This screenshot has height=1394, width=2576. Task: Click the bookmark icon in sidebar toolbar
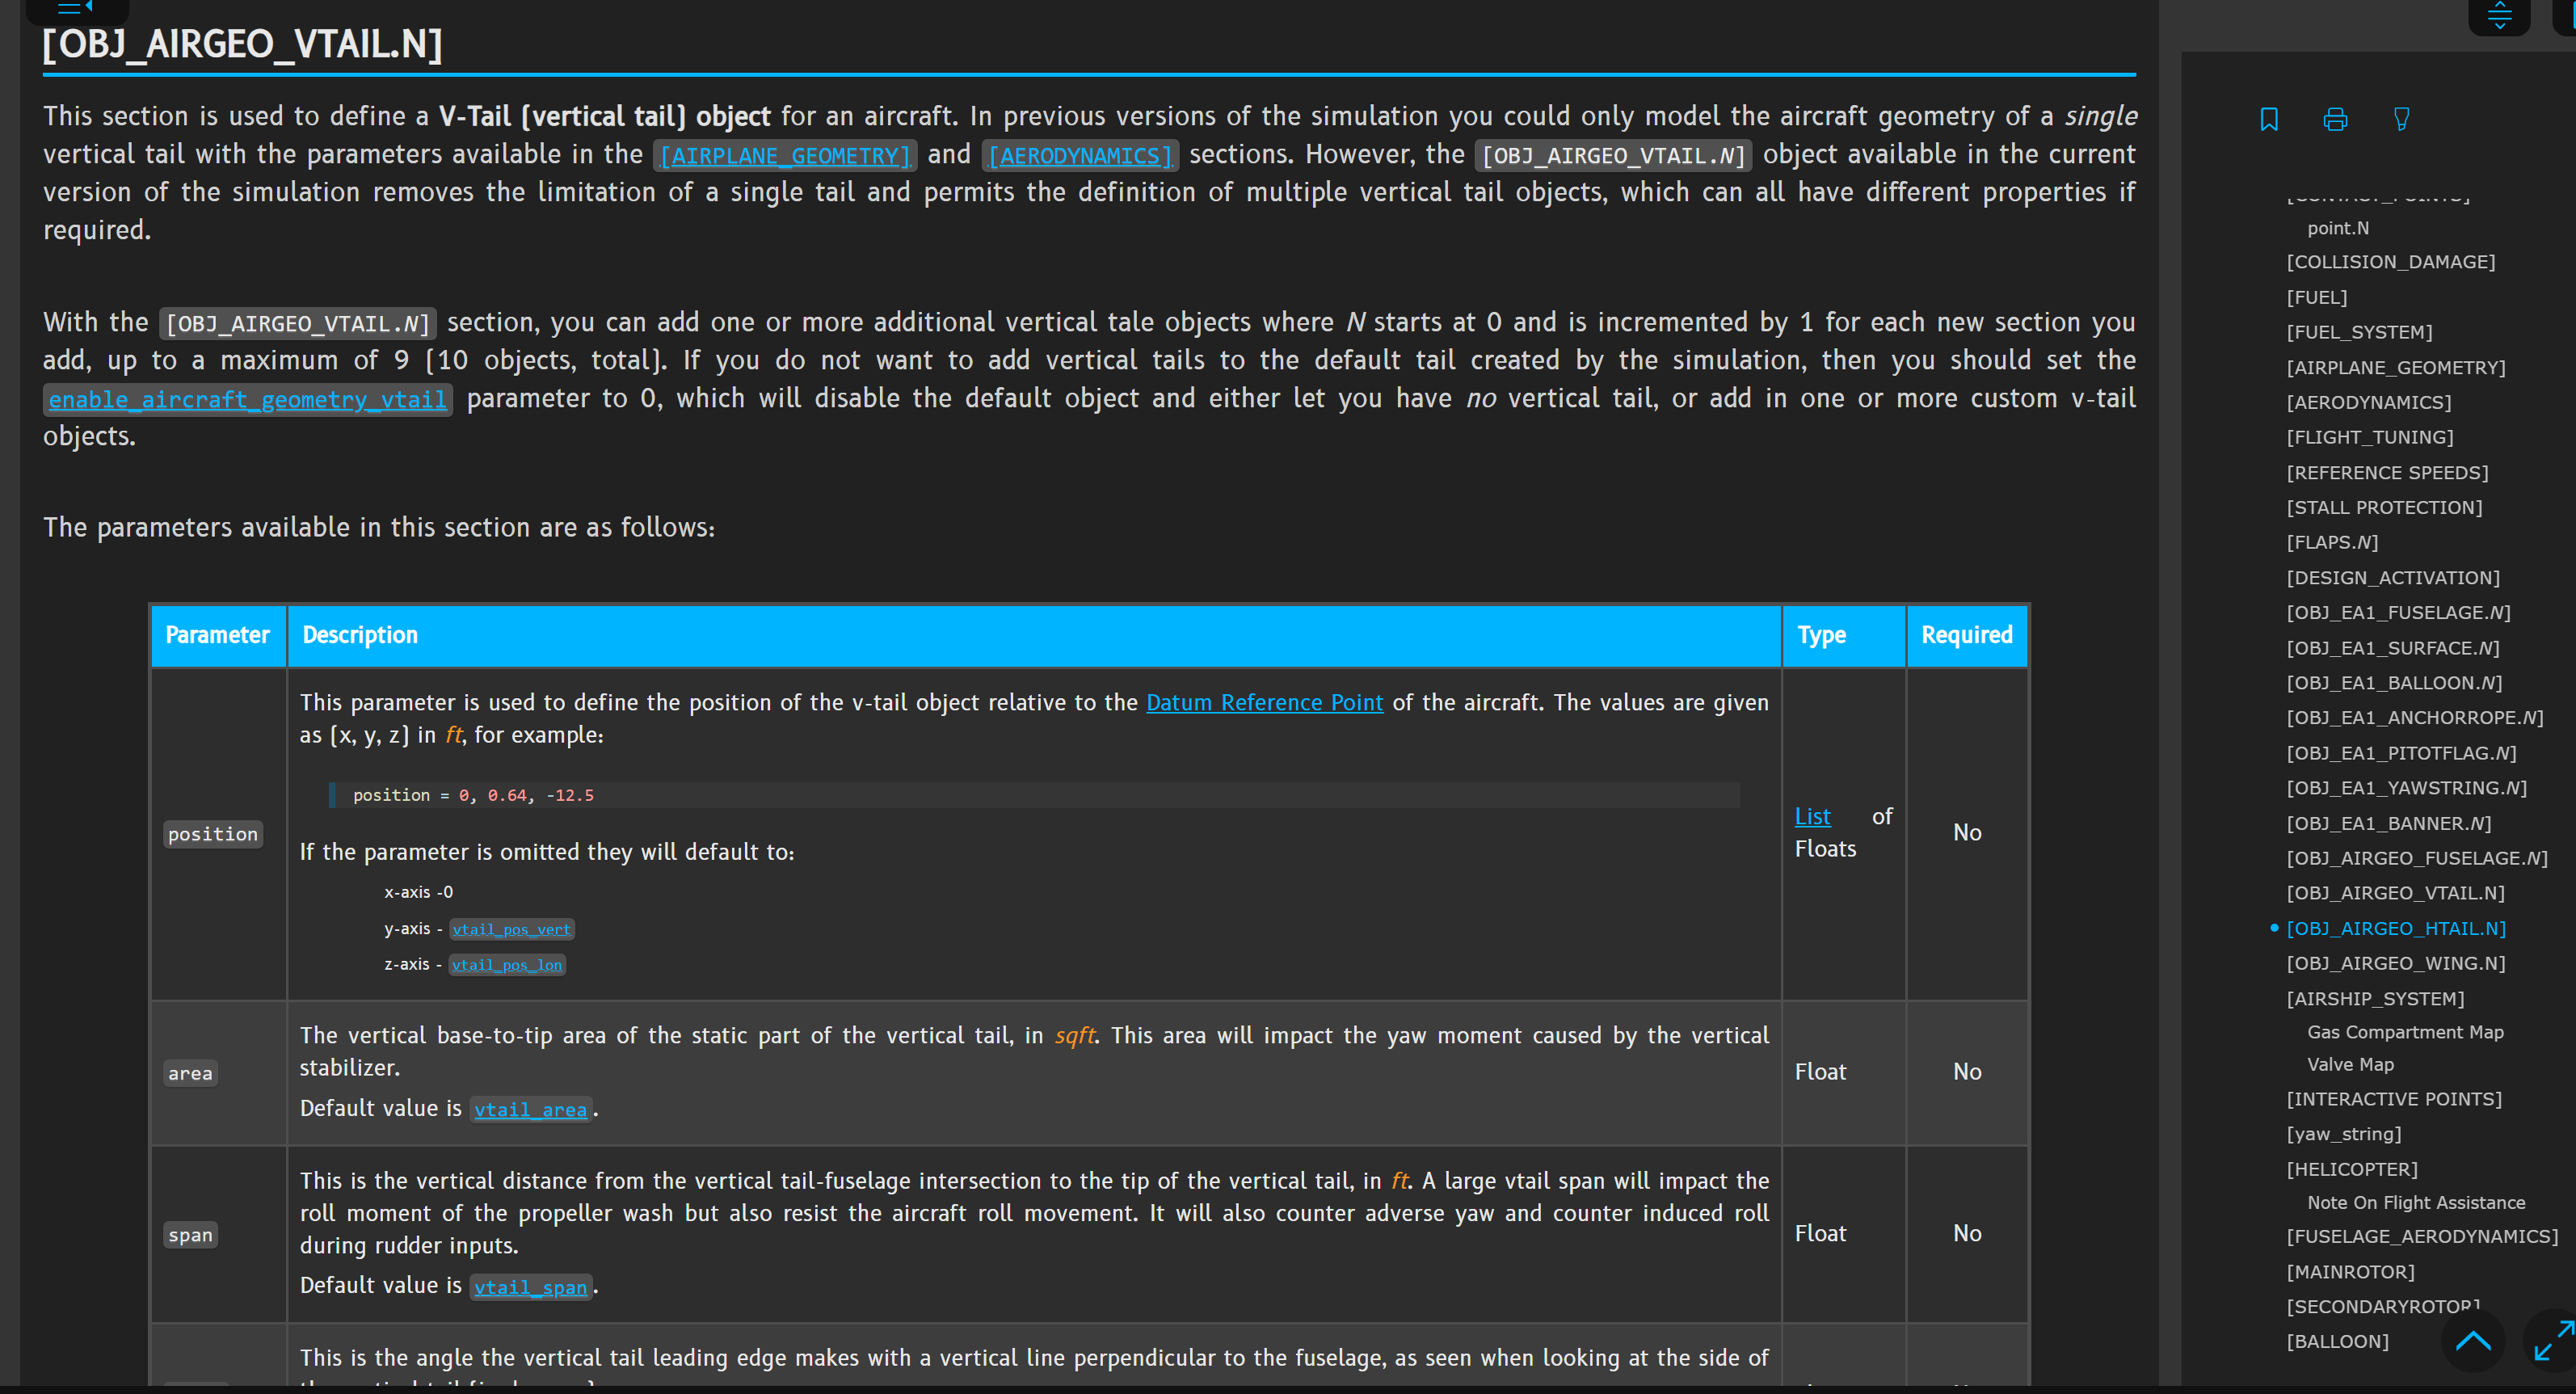pos(2269,119)
